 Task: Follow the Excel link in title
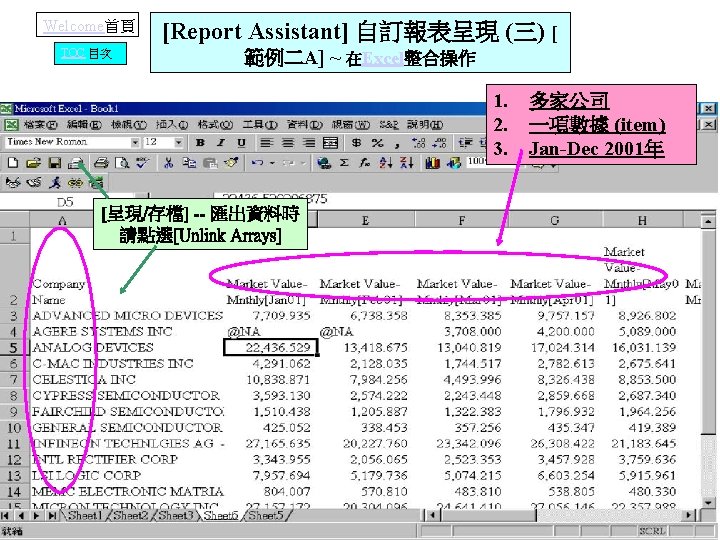tap(383, 59)
